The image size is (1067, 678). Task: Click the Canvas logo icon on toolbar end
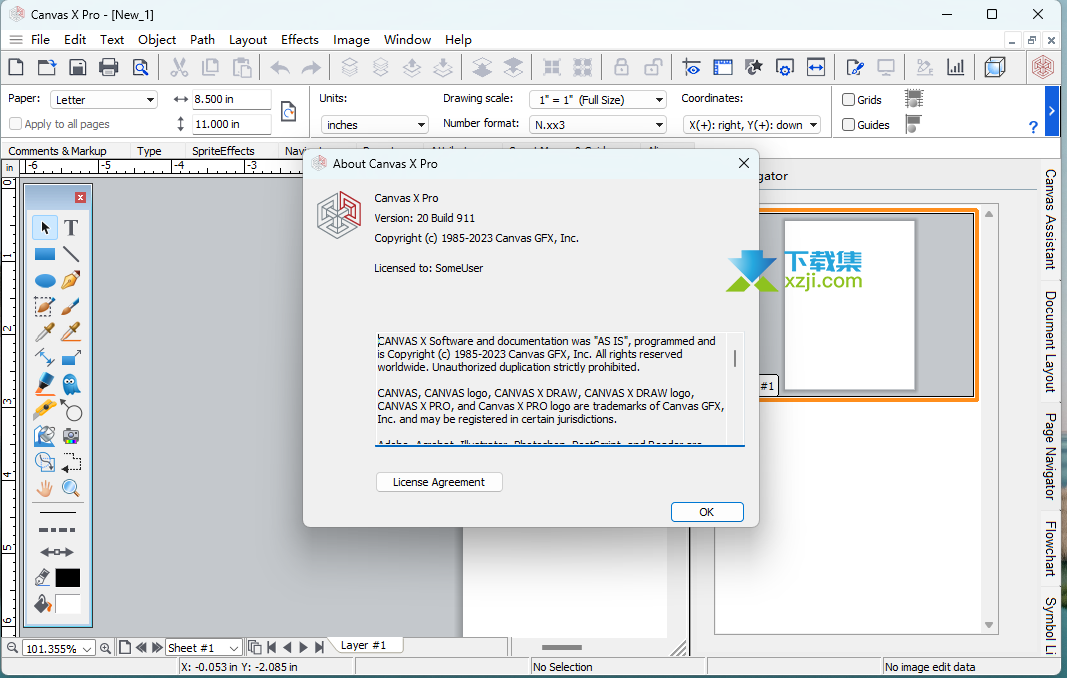click(x=1043, y=67)
